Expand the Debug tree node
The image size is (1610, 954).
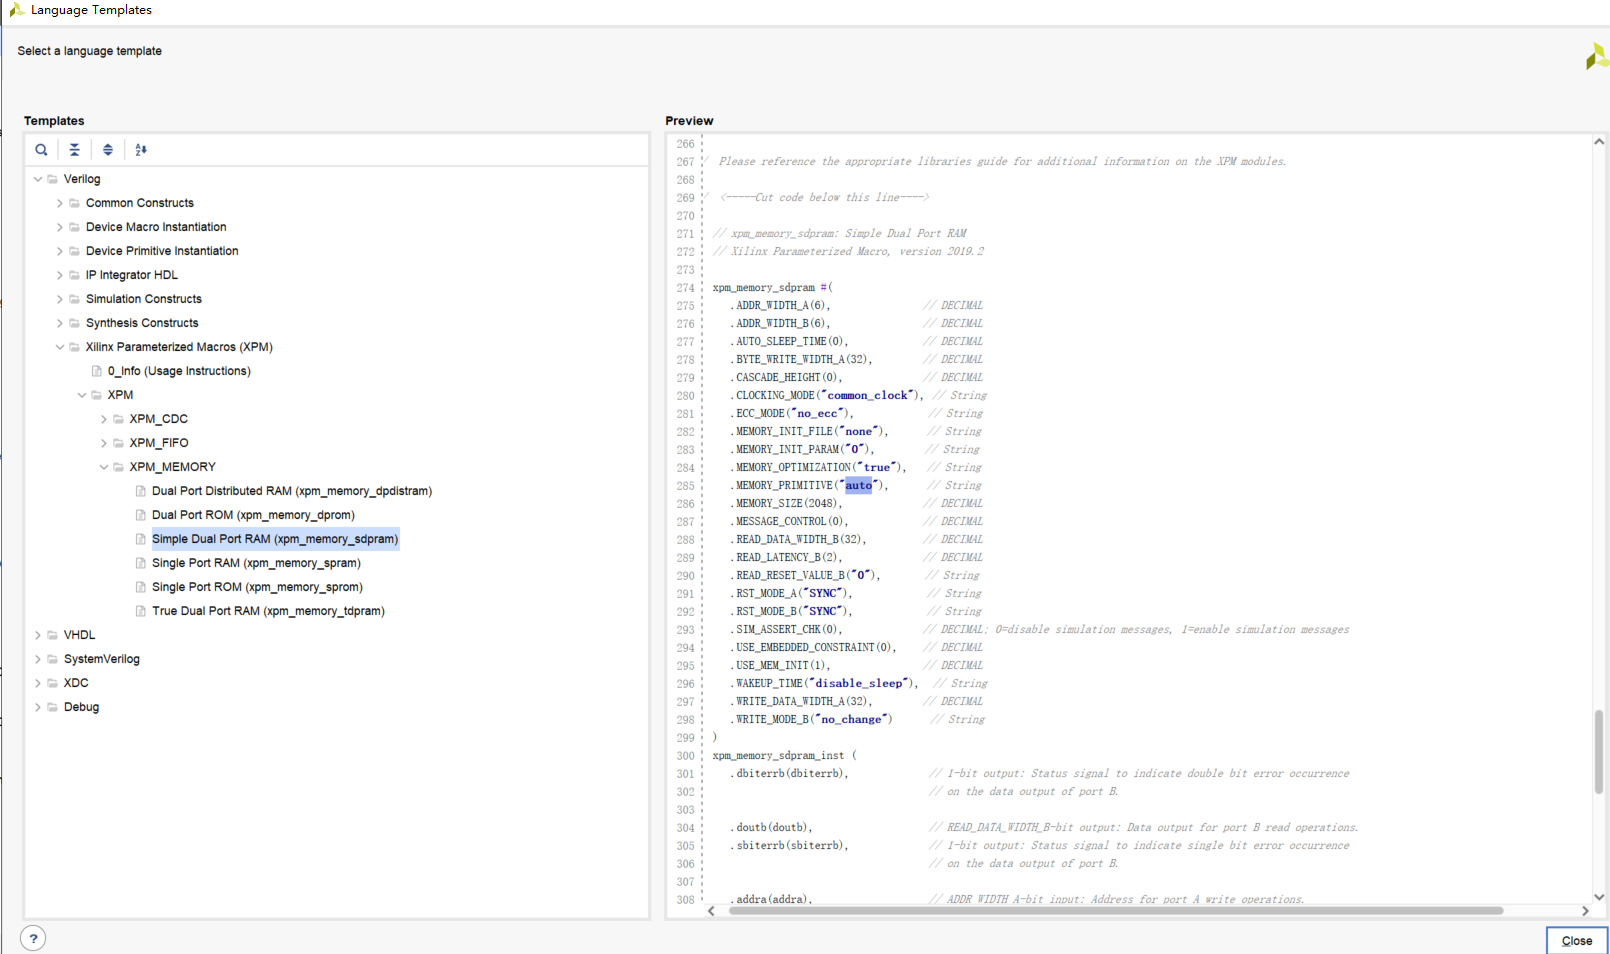tap(38, 707)
